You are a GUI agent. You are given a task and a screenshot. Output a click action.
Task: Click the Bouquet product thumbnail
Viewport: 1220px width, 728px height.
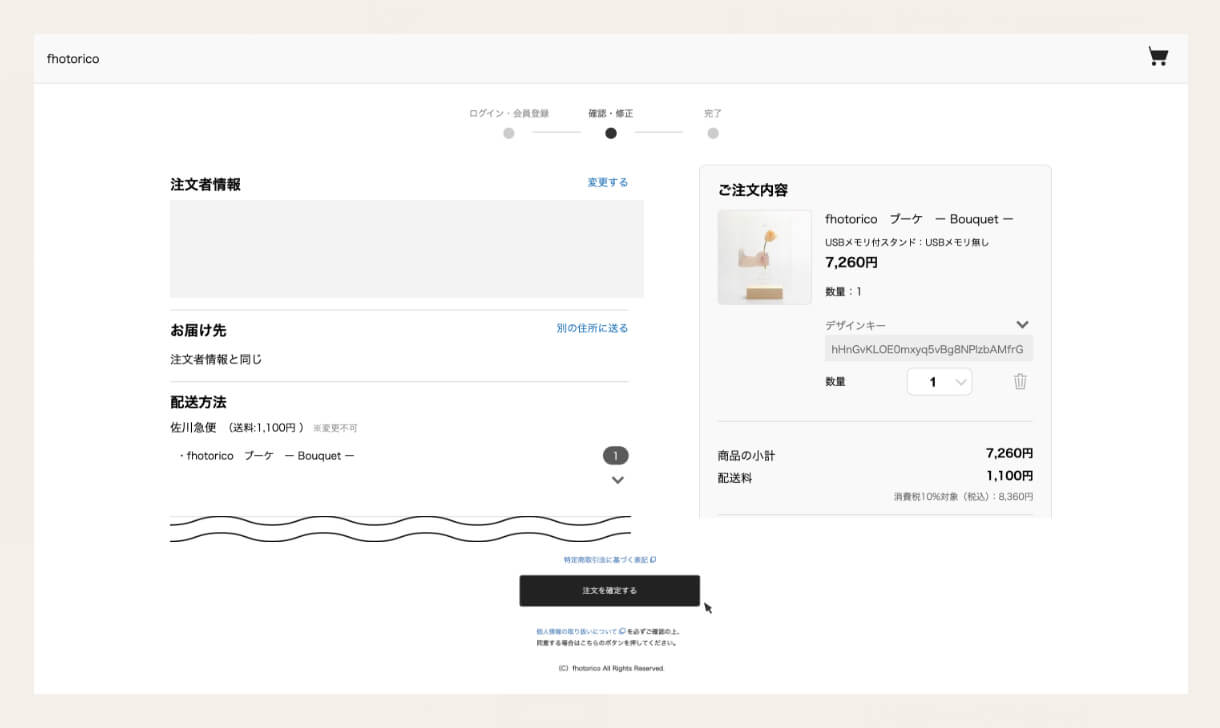pyautogui.click(x=764, y=257)
